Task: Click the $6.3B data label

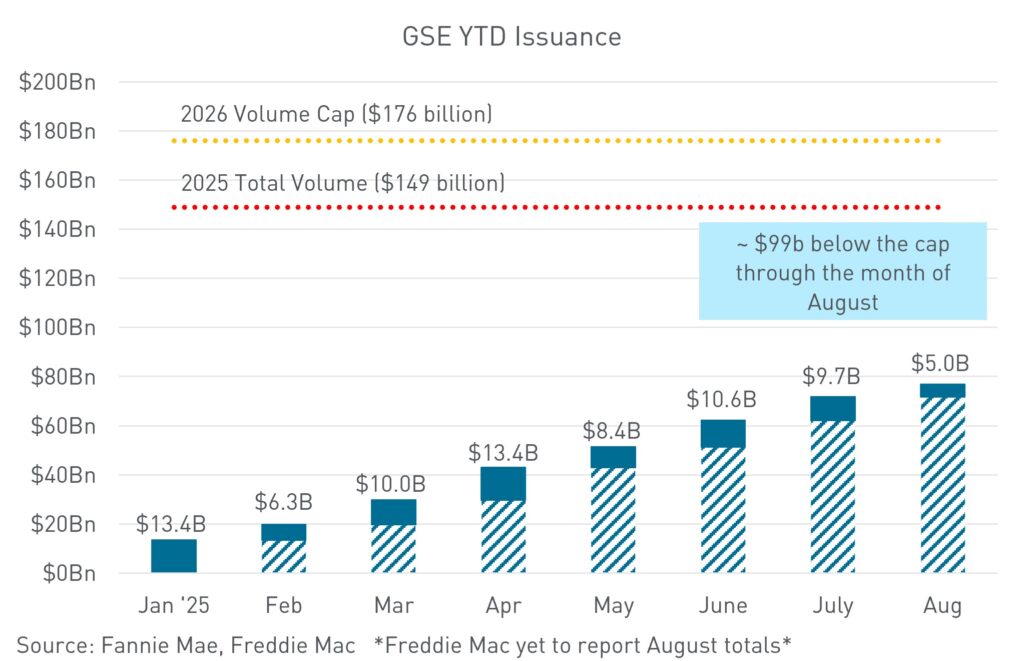Action: [283, 502]
